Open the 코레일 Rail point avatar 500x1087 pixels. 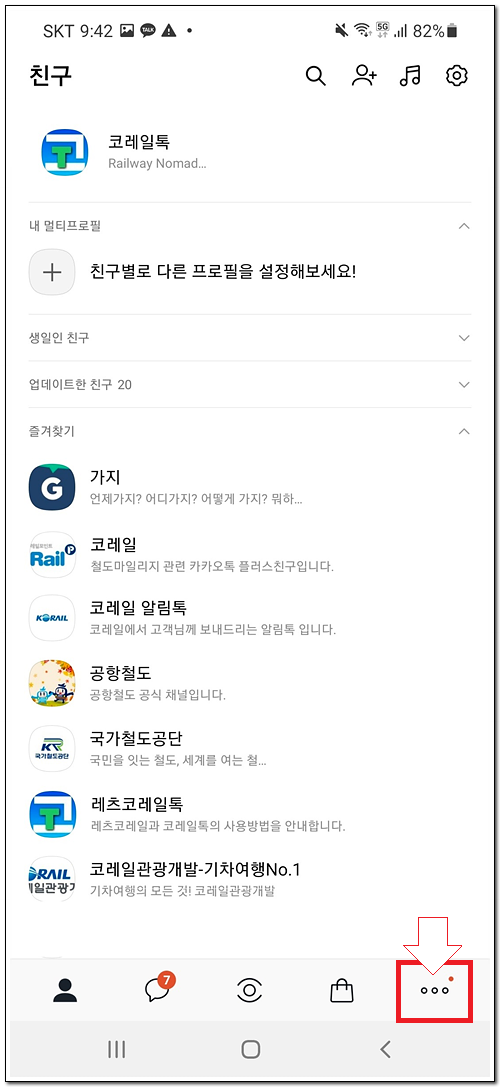point(52,555)
